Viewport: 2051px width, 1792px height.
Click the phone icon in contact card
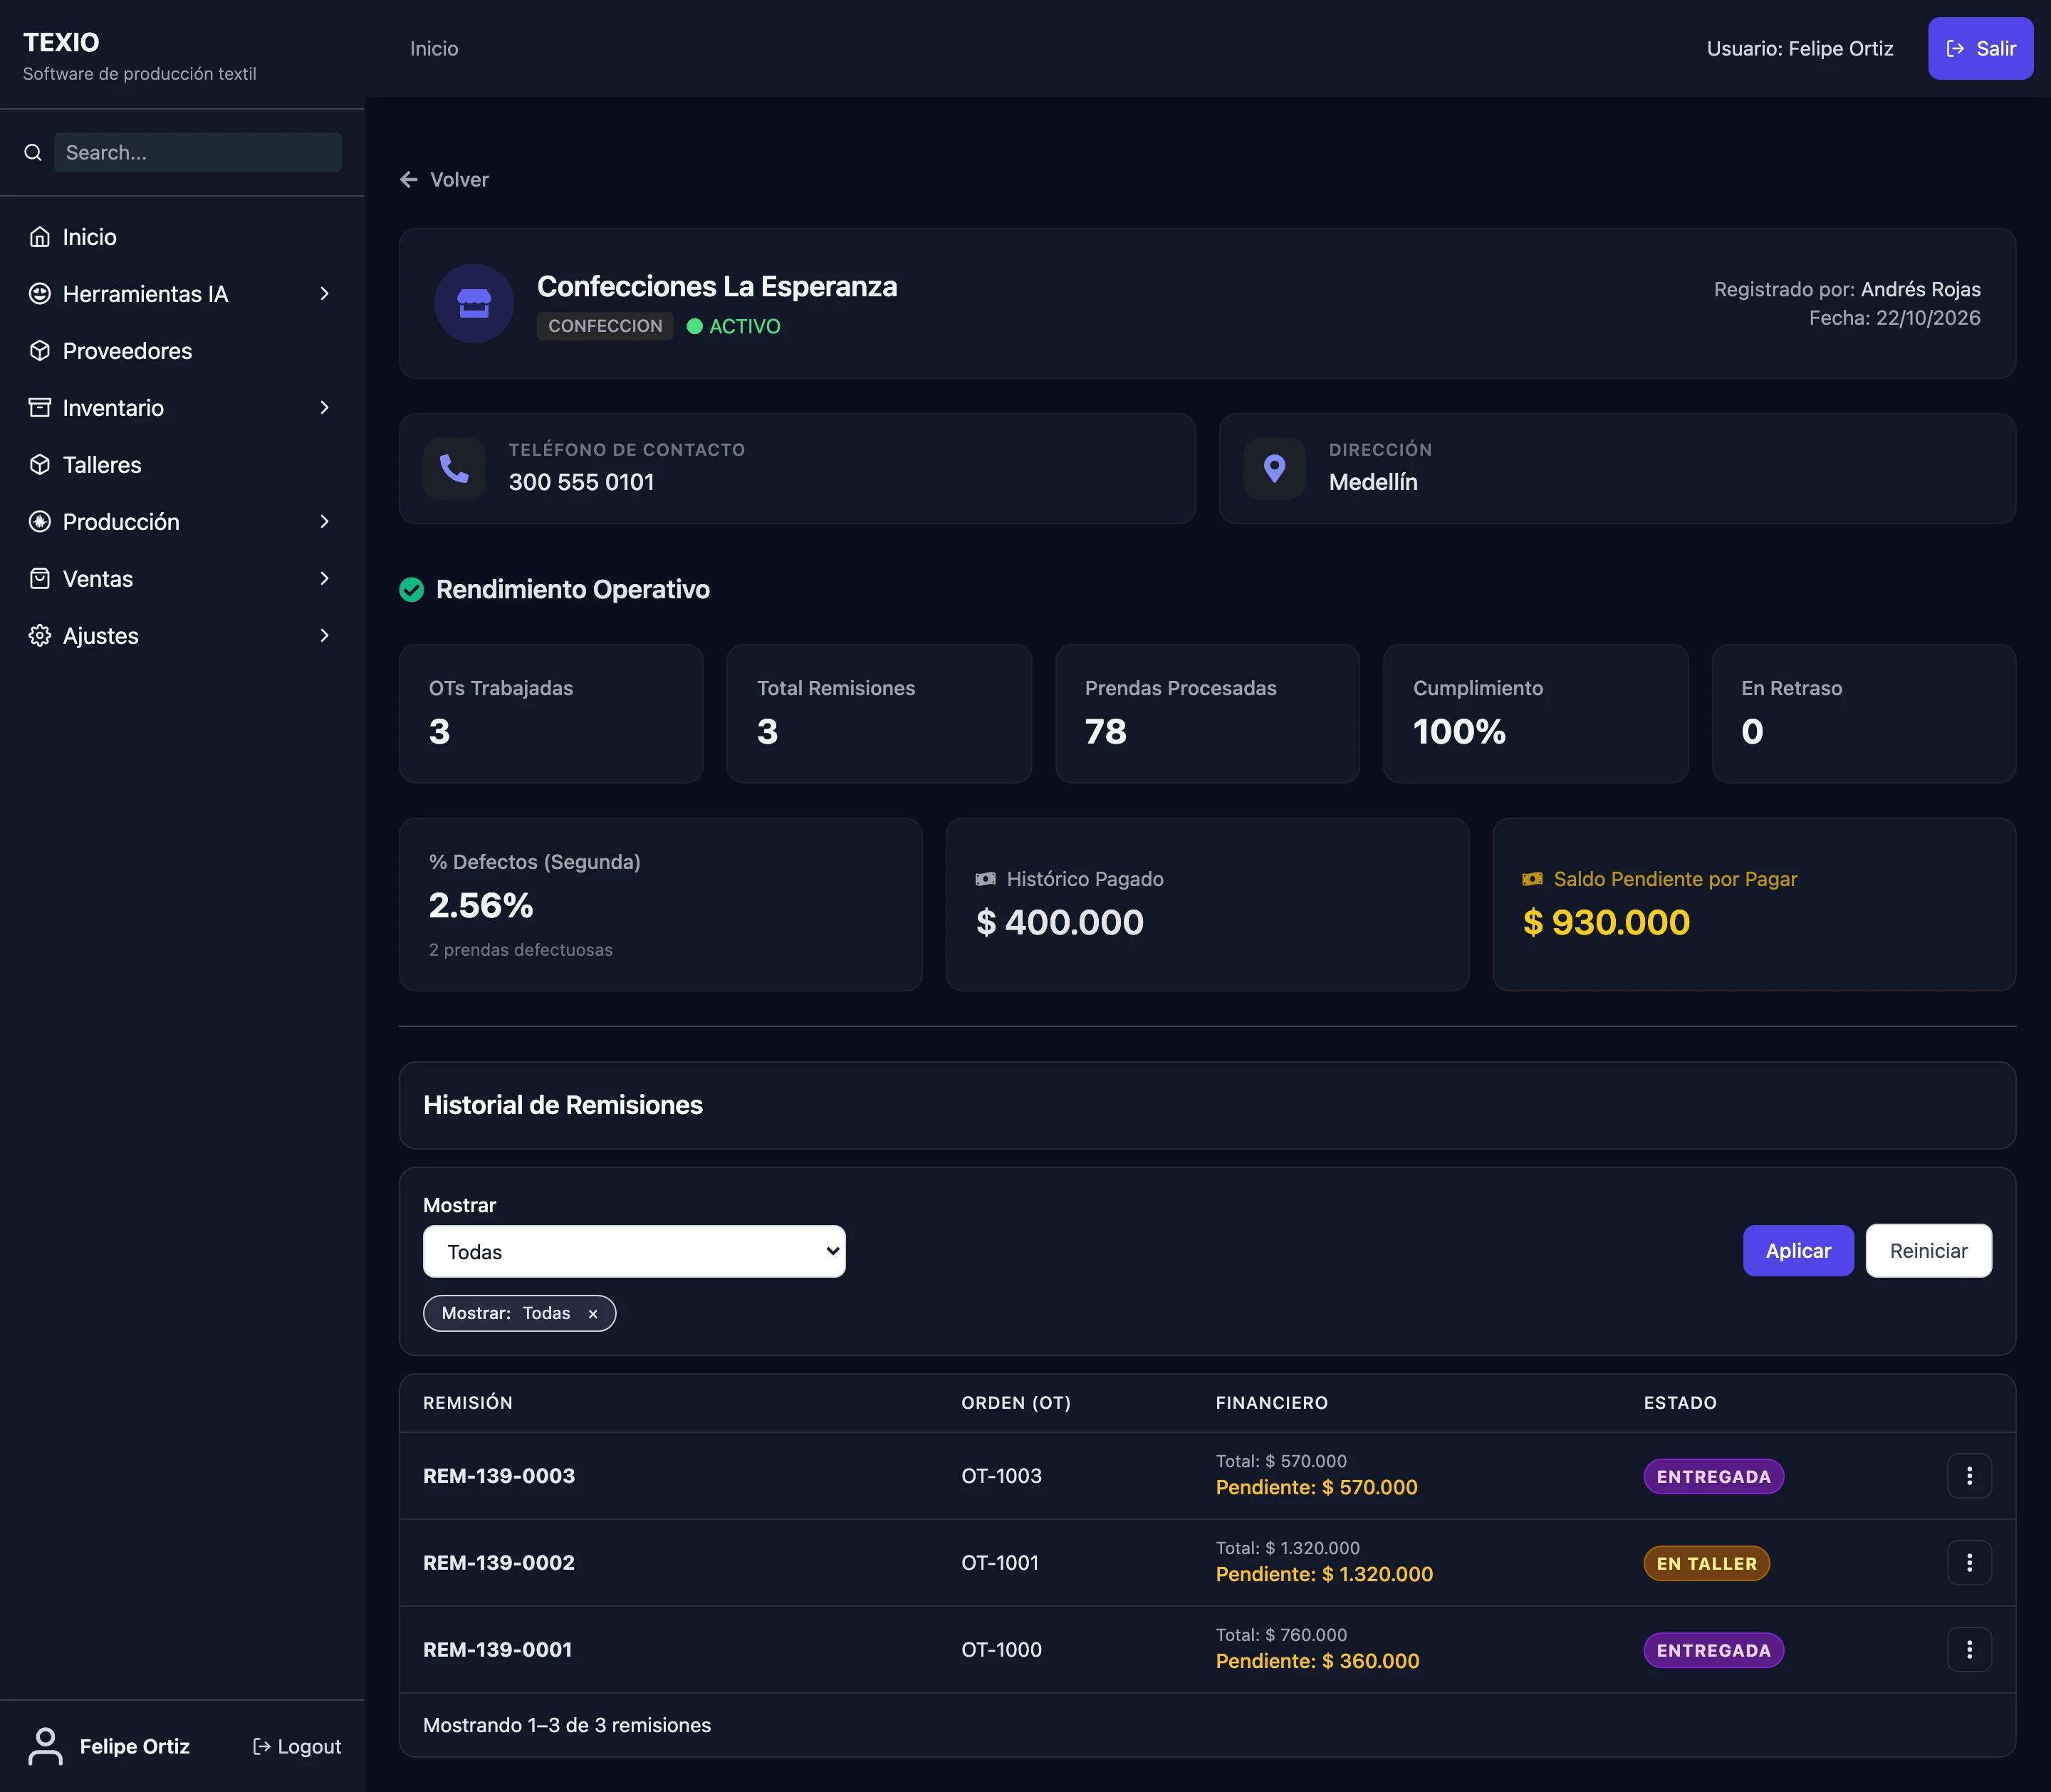click(454, 468)
